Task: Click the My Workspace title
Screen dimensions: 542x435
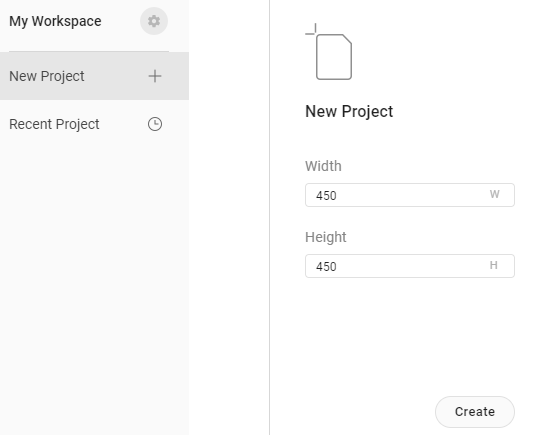Action: click(x=55, y=21)
